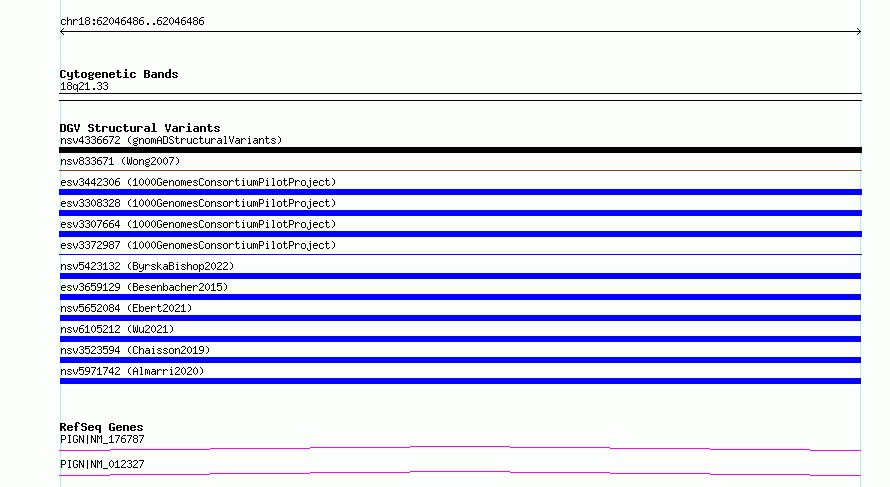Click the 18q21.33 band label
890x487 pixels.
(x=84, y=87)
